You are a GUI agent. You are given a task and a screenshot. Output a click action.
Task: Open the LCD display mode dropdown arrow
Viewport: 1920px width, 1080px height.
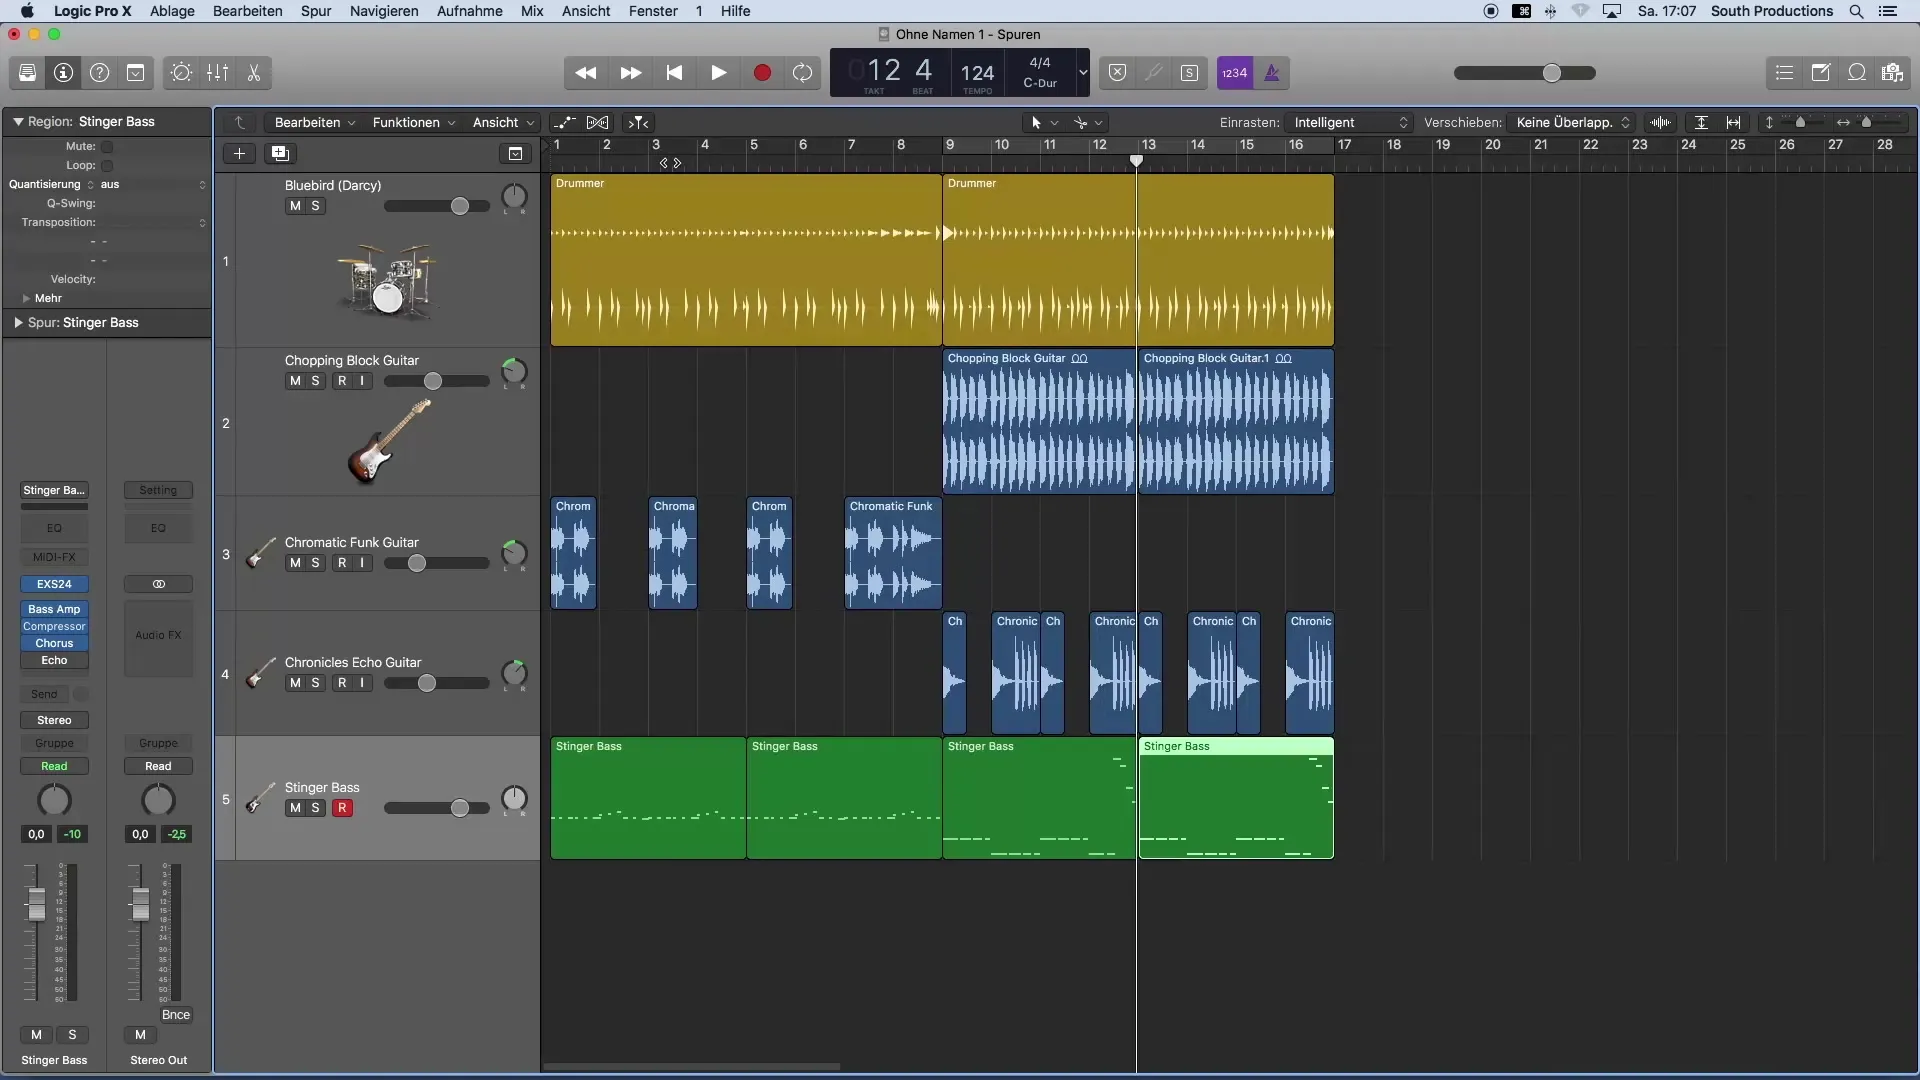point(1082,73)
